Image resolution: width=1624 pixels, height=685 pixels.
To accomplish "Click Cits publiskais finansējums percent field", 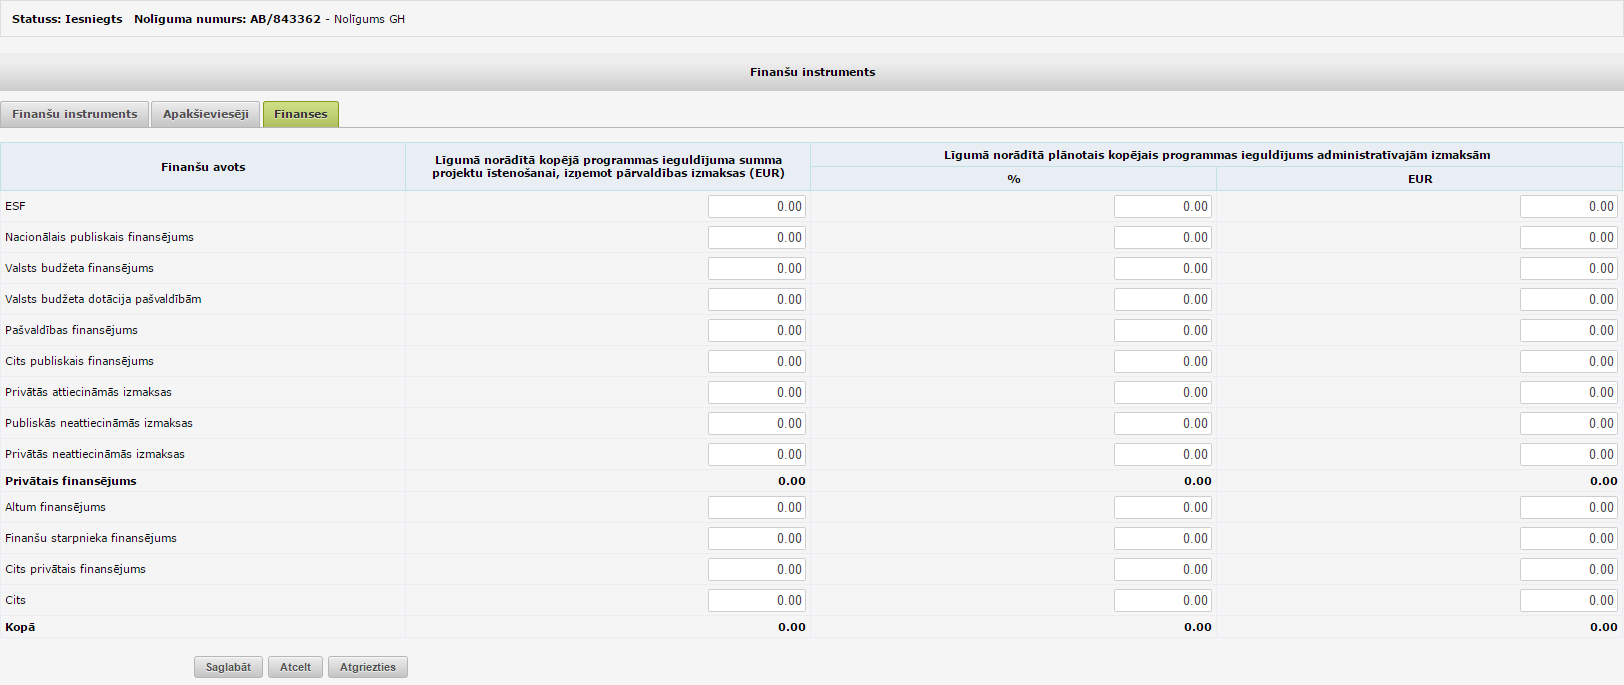I will [1163, 361].
